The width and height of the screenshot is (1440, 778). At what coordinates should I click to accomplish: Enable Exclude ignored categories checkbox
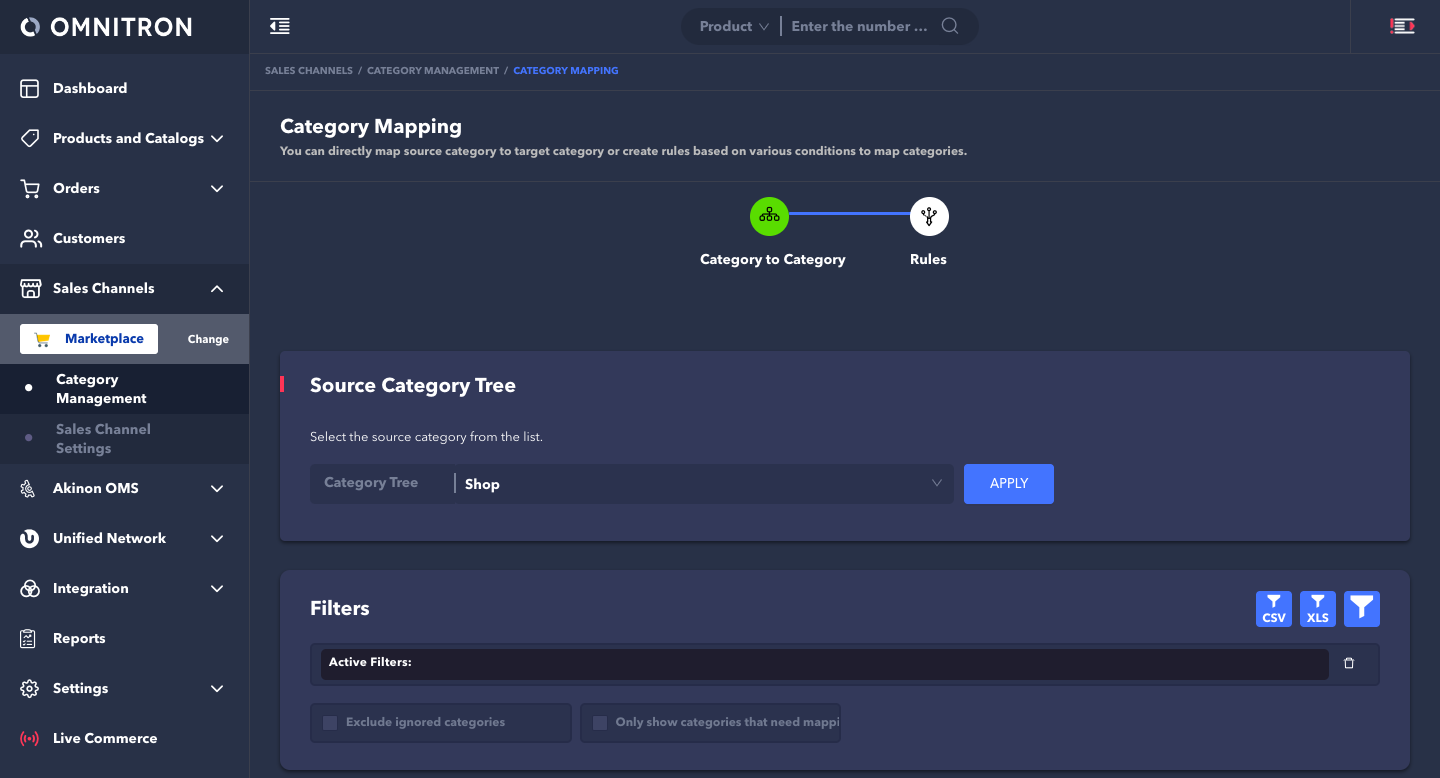point(330,723)
